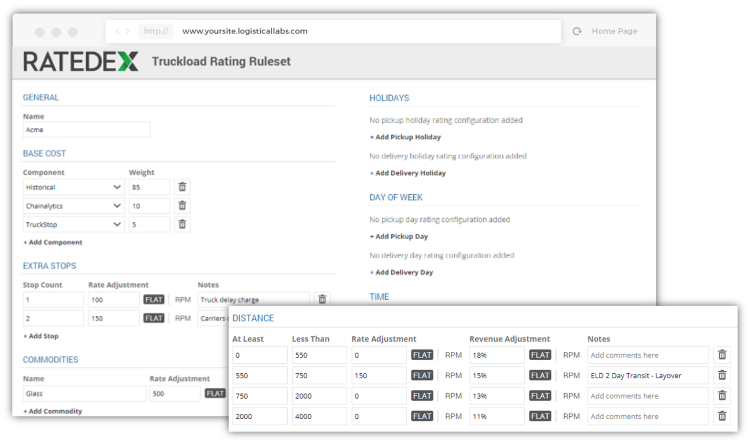Focus the ruleset Name field containing Acme

(x=86, y=130)
